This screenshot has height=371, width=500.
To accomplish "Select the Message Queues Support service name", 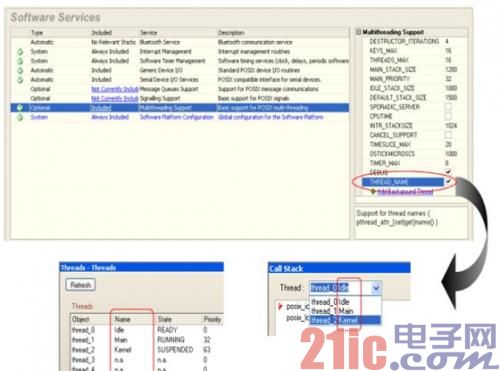I will pos(169,89).
